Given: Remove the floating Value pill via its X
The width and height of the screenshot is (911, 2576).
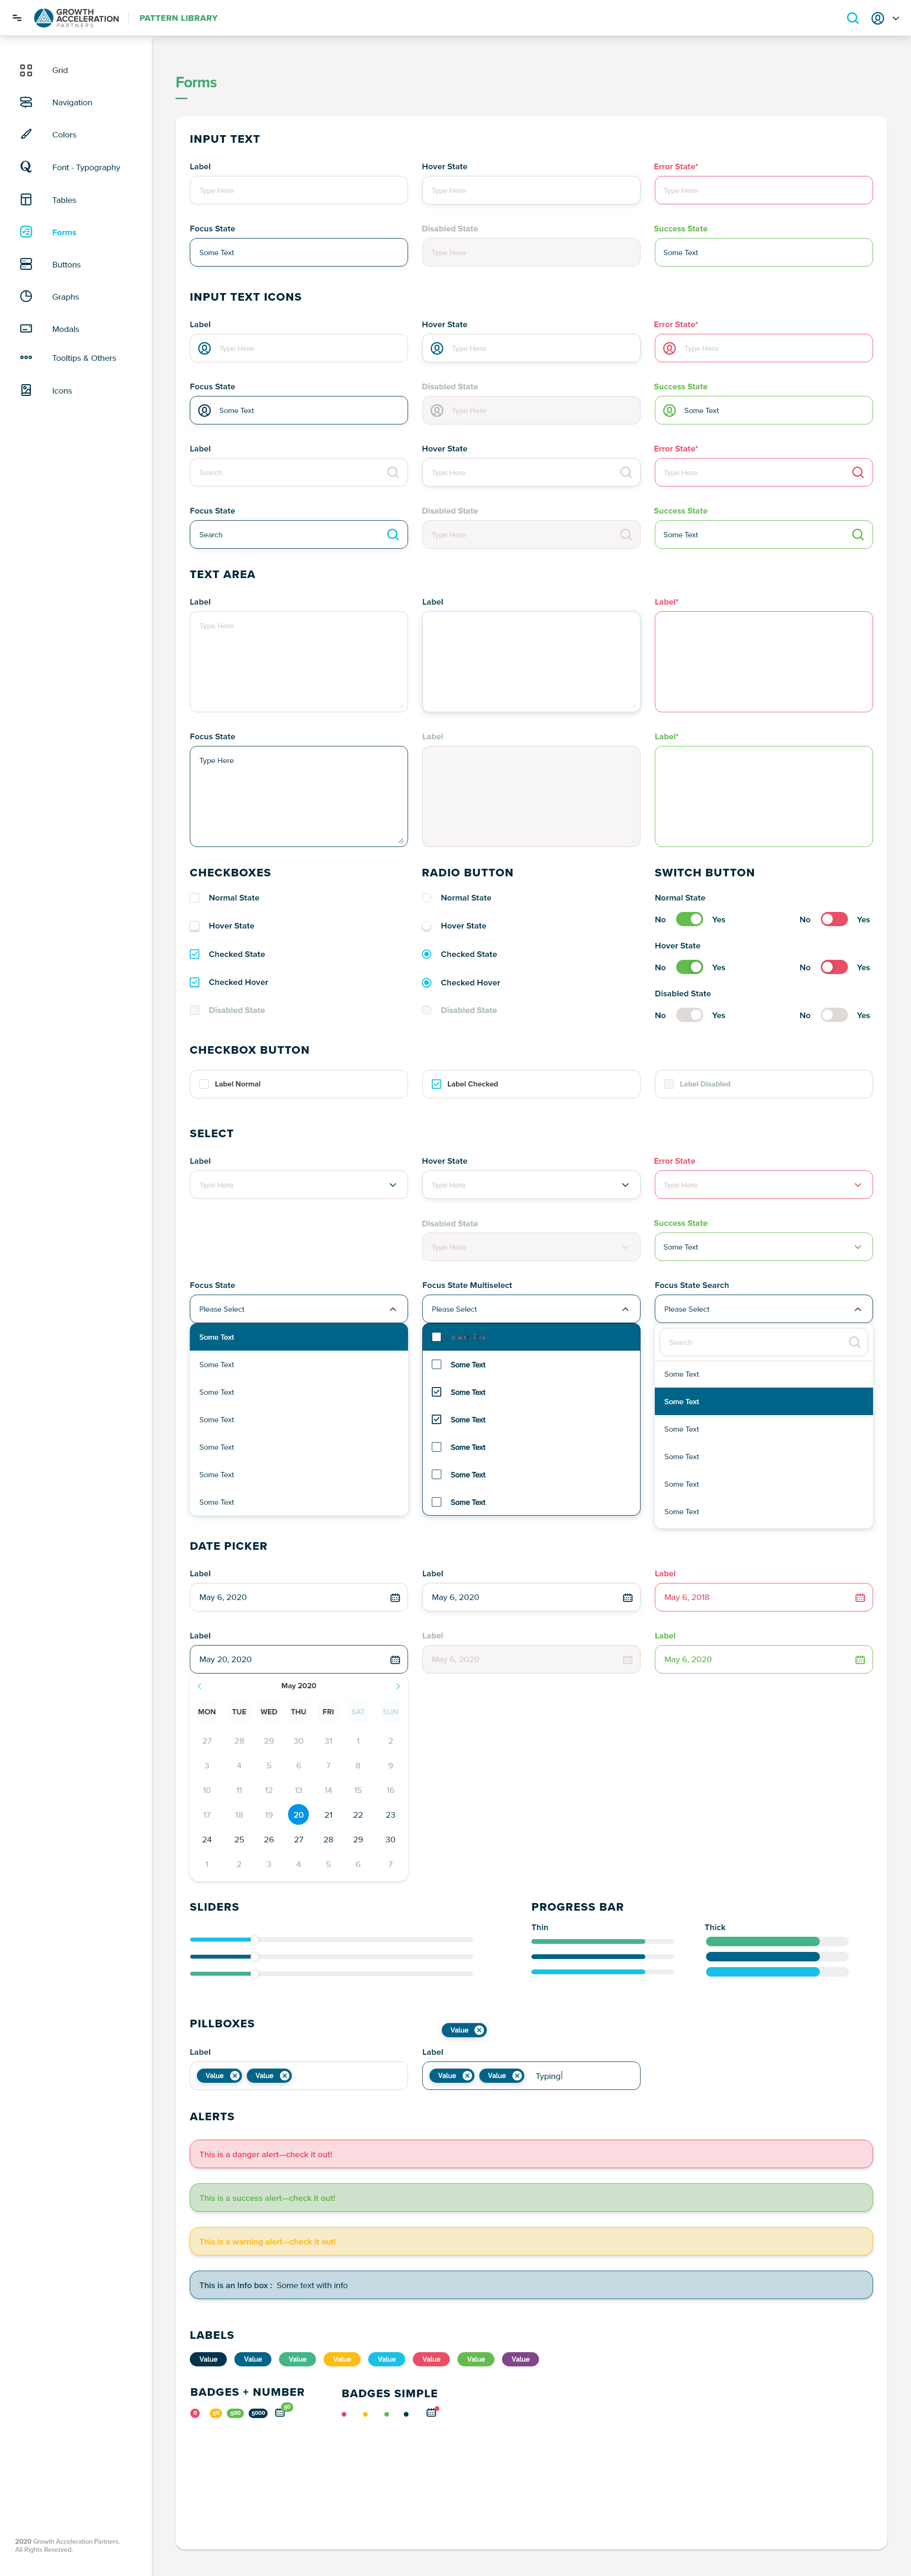Looking at the screenshot, I should 479,2030.
